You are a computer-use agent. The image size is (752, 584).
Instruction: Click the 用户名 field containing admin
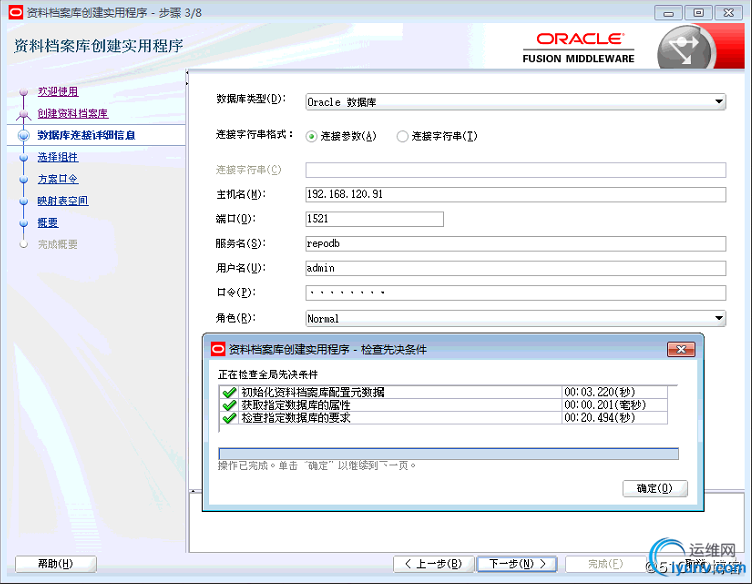(516, 268)
